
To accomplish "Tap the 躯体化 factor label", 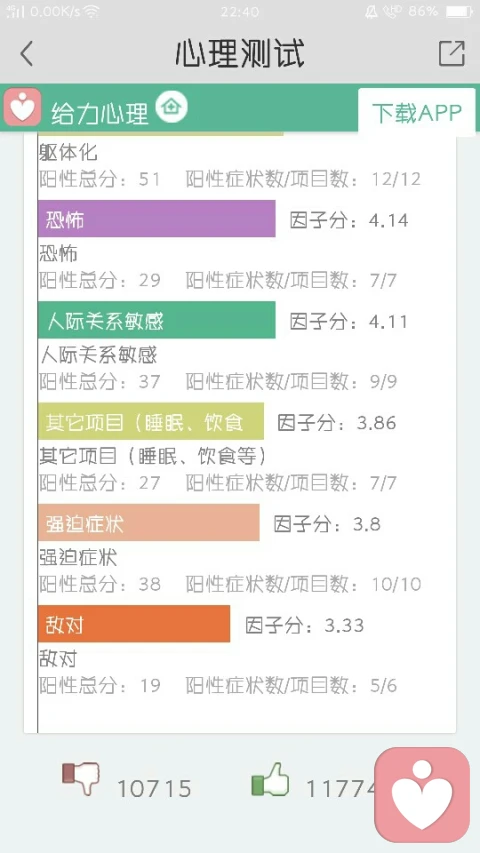I will 68,152.
